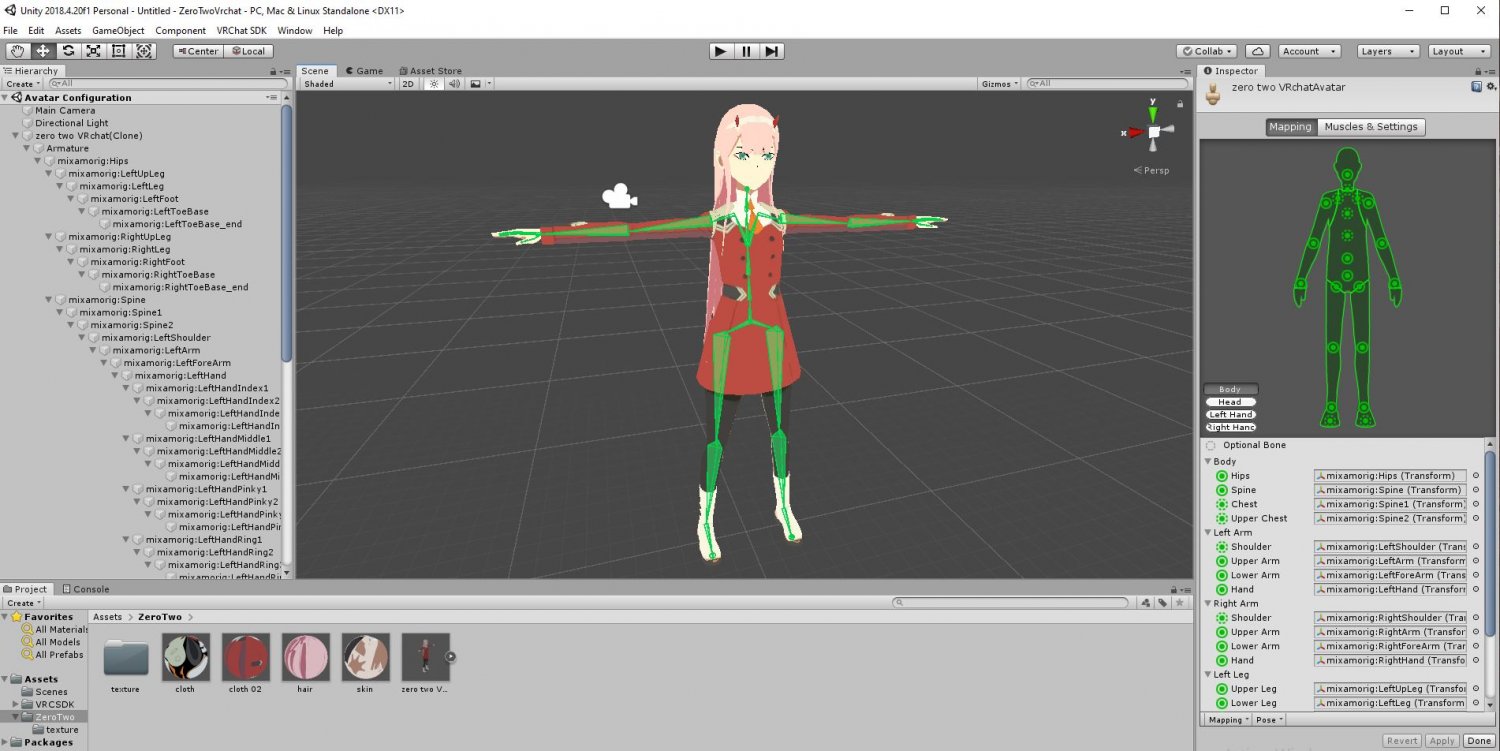Select the Hand tool in toolbar

17,51
